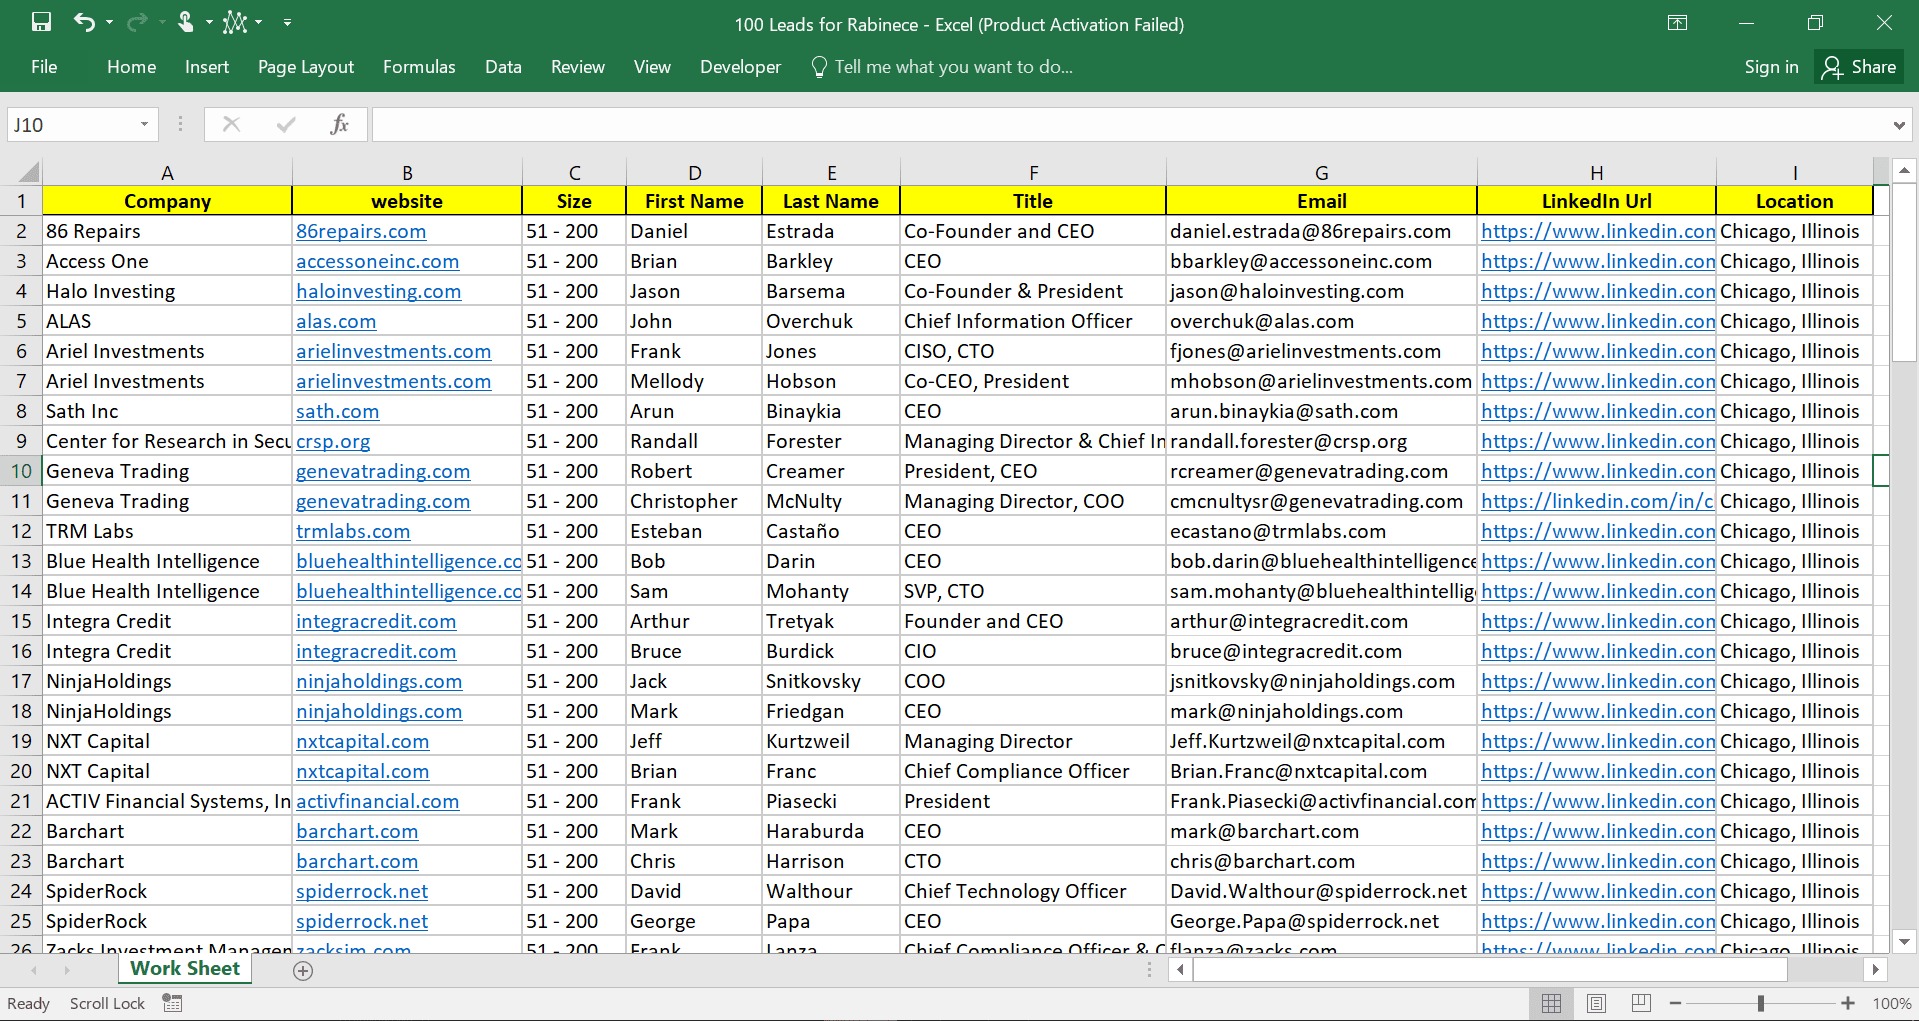Click the Normal view icon
The image size is (1919, 1021).
click(1551, 1003)
